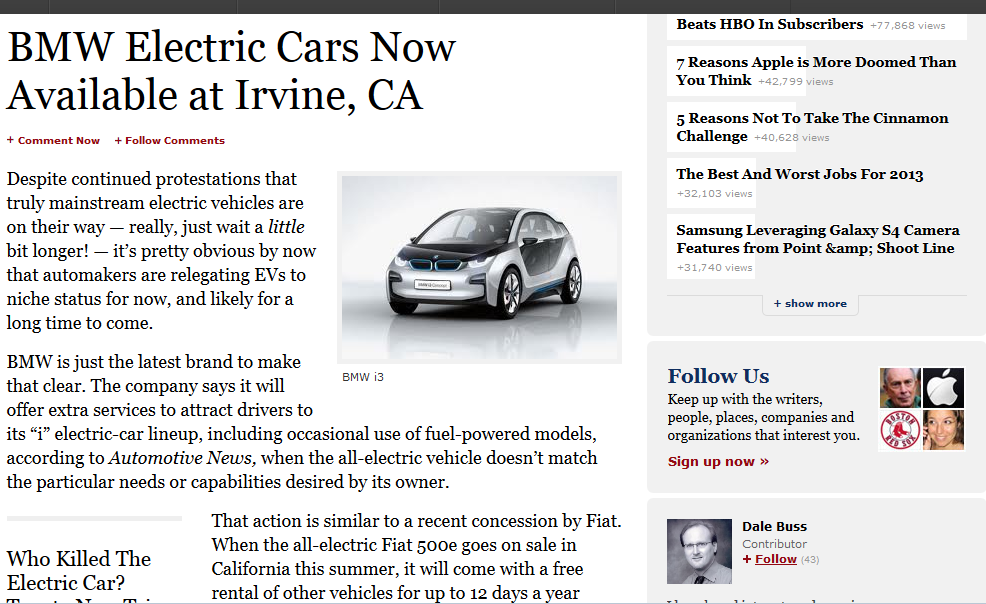This screenshot has width=986, height=604.
Task: Click the Follow Us heading
Action: coord(718,376)
